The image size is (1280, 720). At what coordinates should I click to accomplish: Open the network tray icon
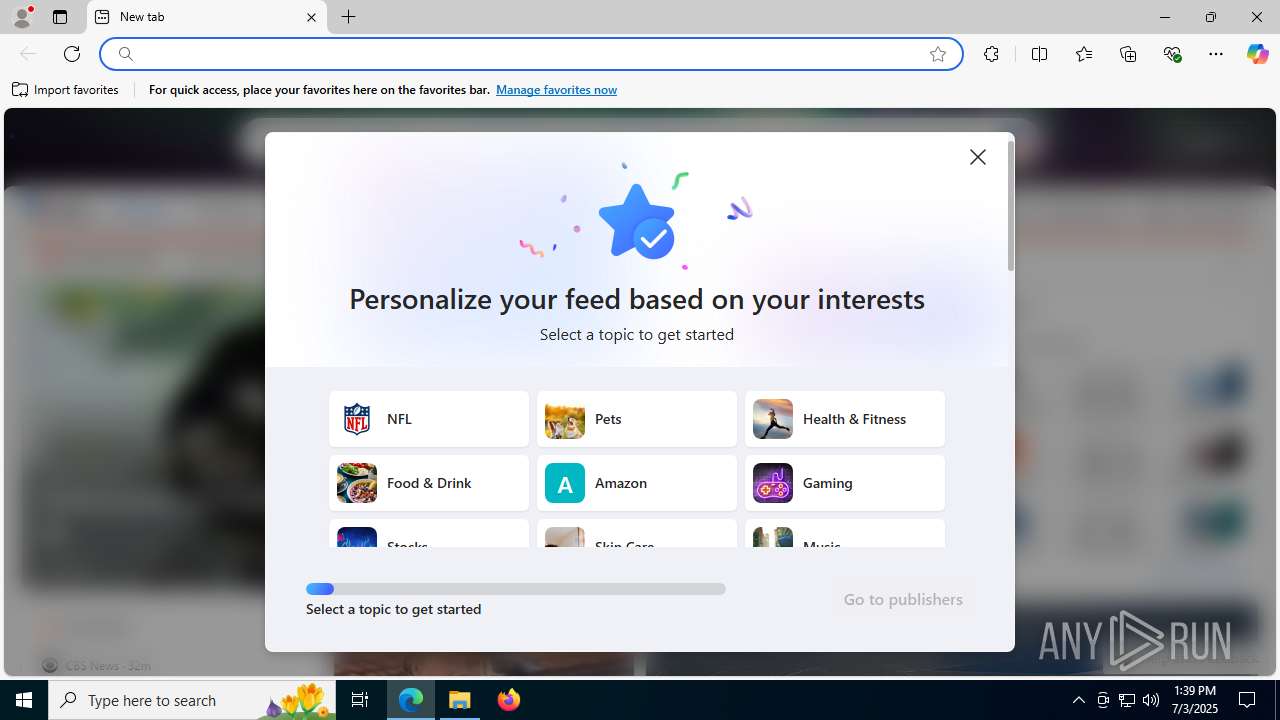tap(1127, 700)
